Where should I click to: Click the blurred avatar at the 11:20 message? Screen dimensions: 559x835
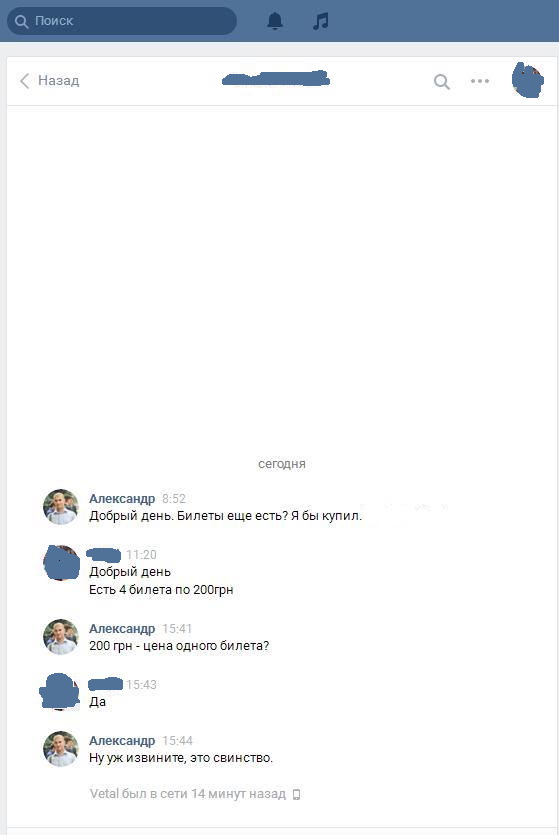(x=61, y=563)
